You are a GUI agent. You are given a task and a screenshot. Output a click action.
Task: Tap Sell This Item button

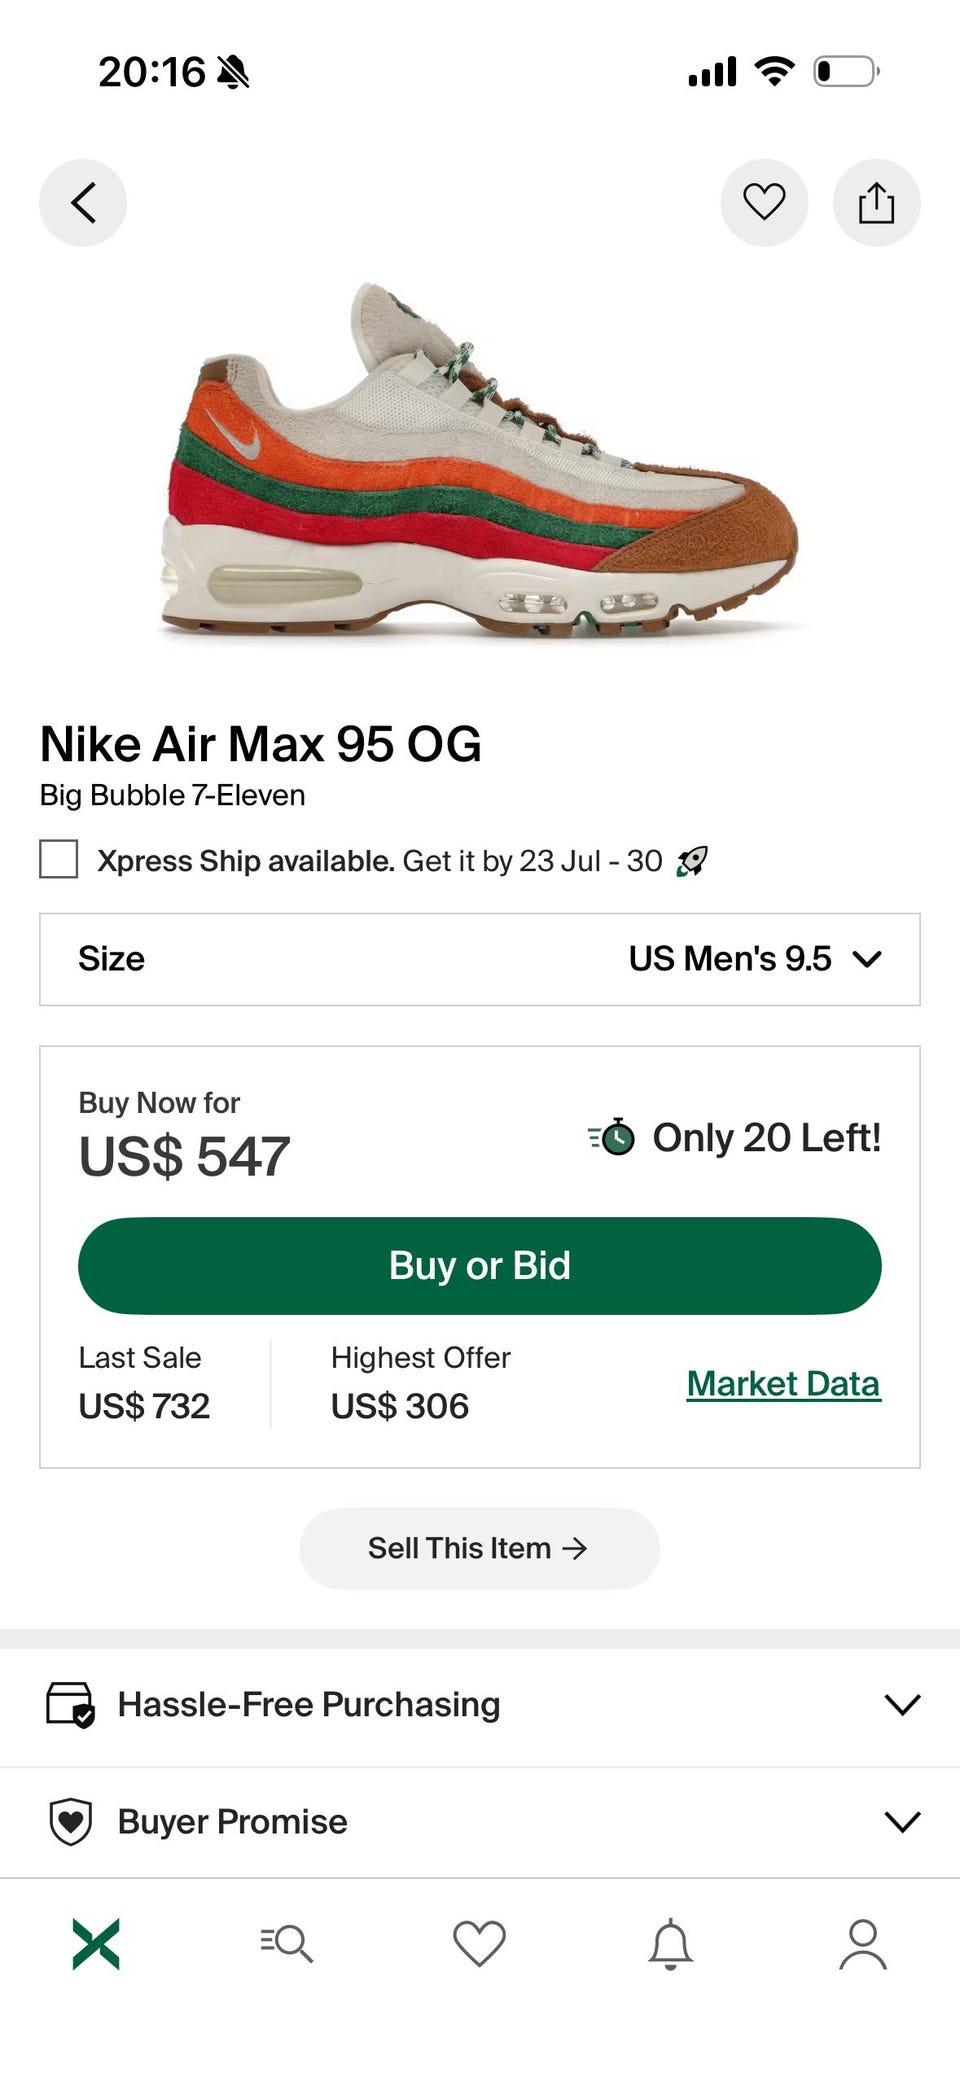point(480,1549)
